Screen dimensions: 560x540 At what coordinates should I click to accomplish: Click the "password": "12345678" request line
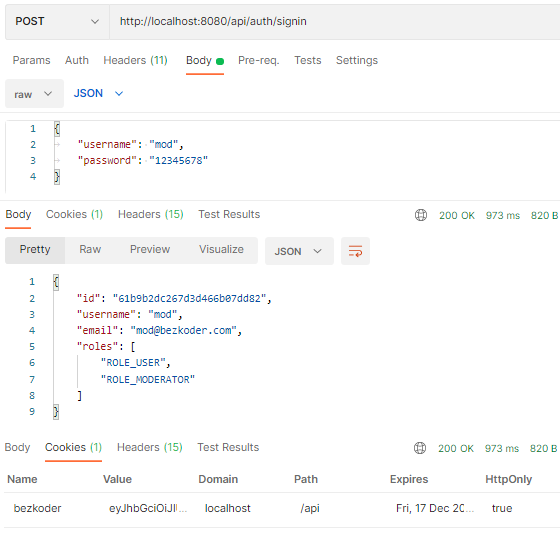coord(143,161)
